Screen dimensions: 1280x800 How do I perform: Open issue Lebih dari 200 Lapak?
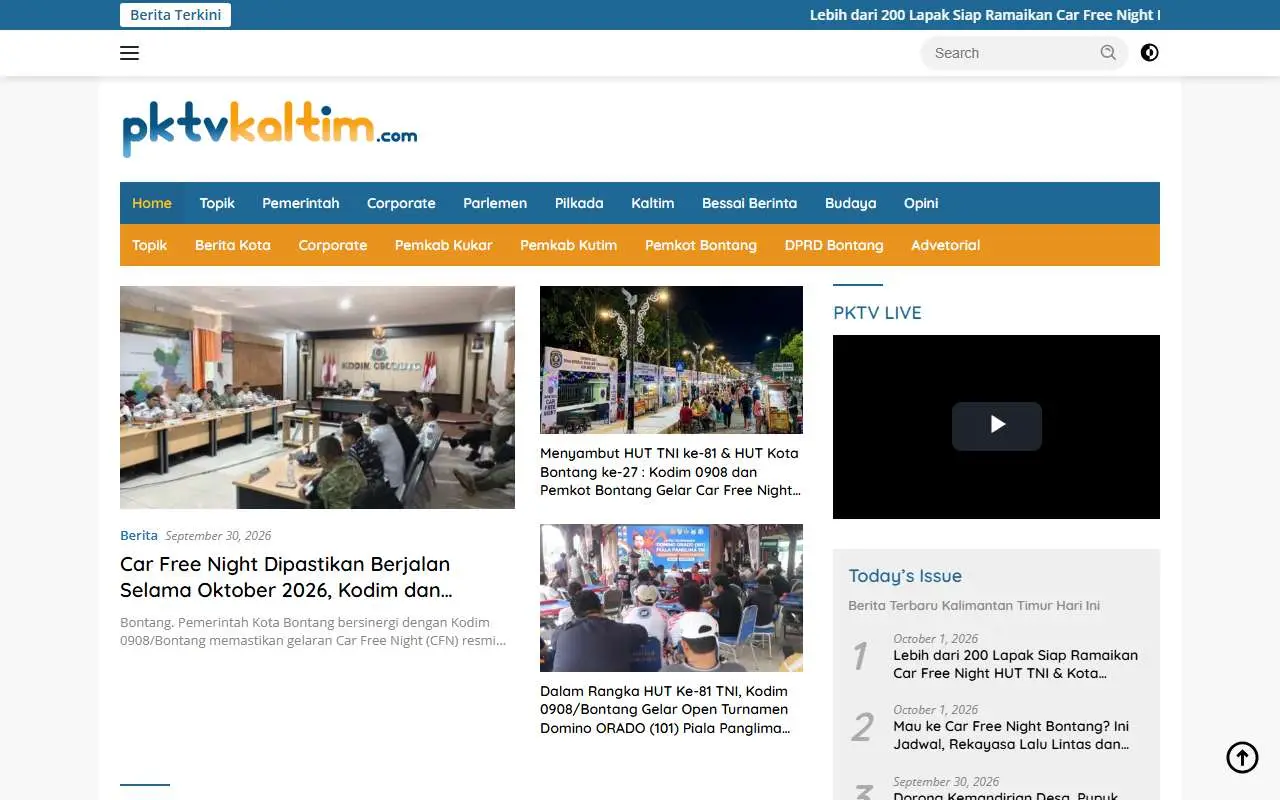pos(1015,664)
